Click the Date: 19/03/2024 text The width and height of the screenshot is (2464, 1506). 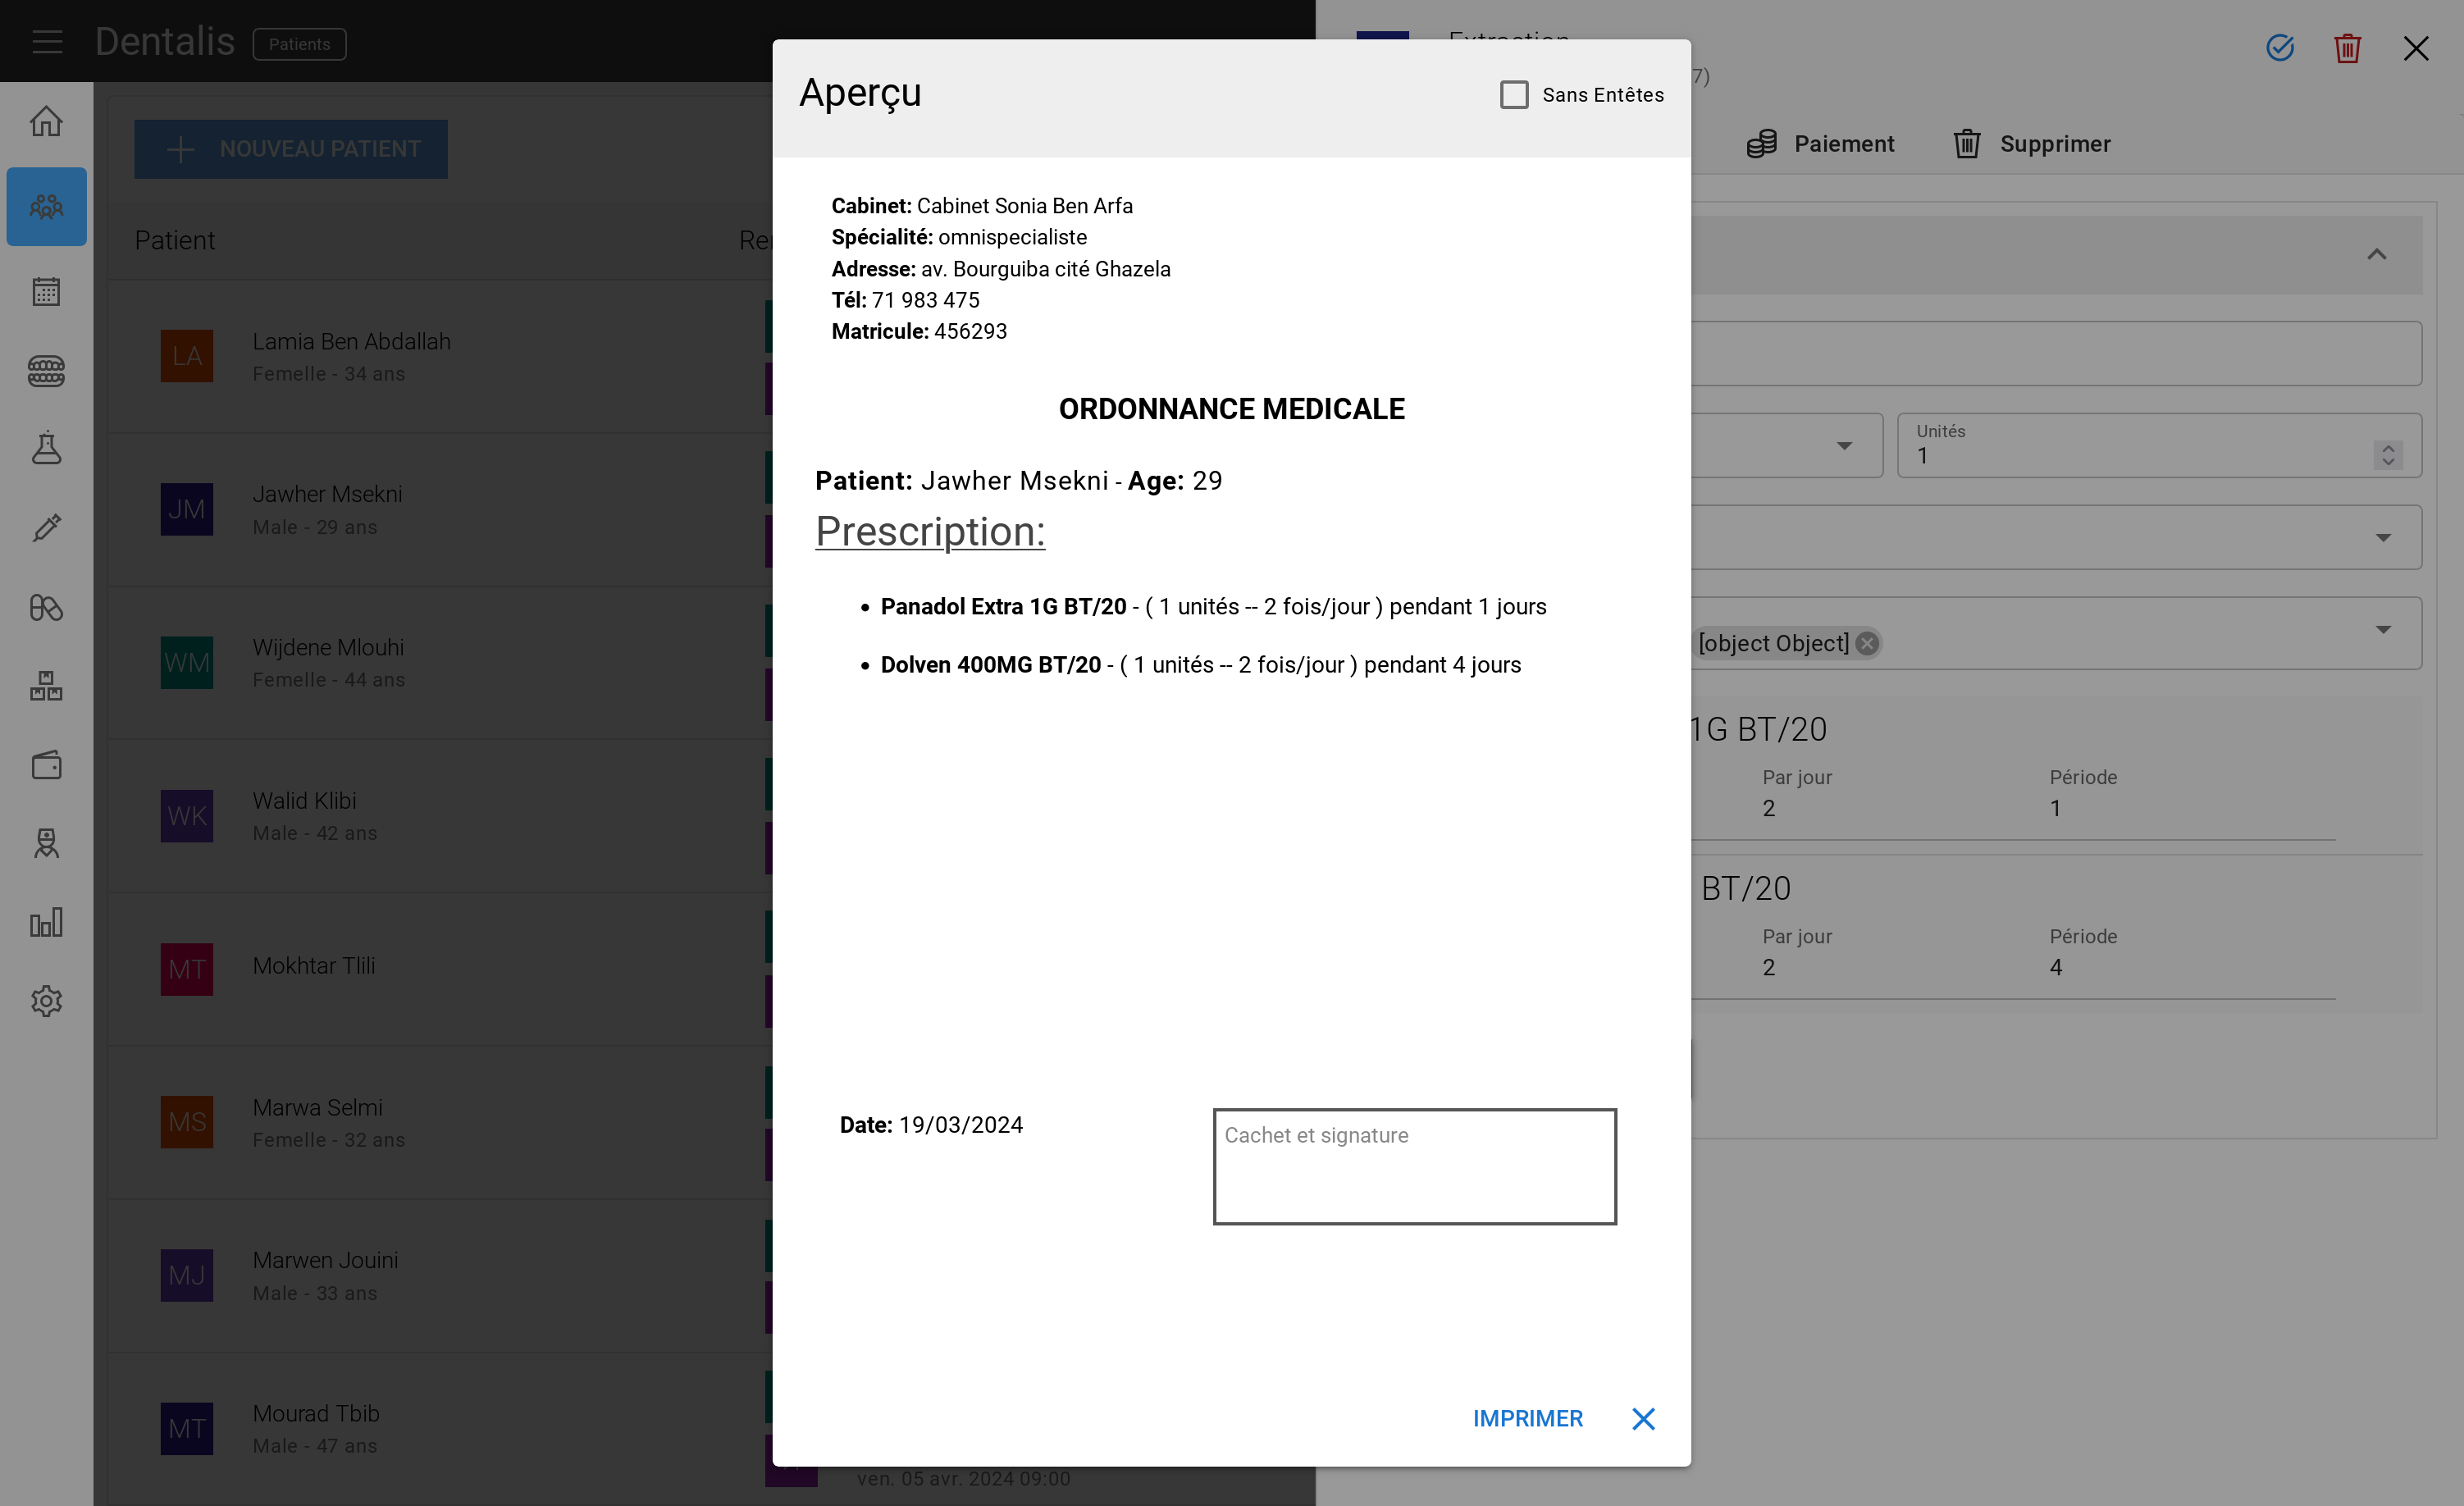(x=931, y=1125)
